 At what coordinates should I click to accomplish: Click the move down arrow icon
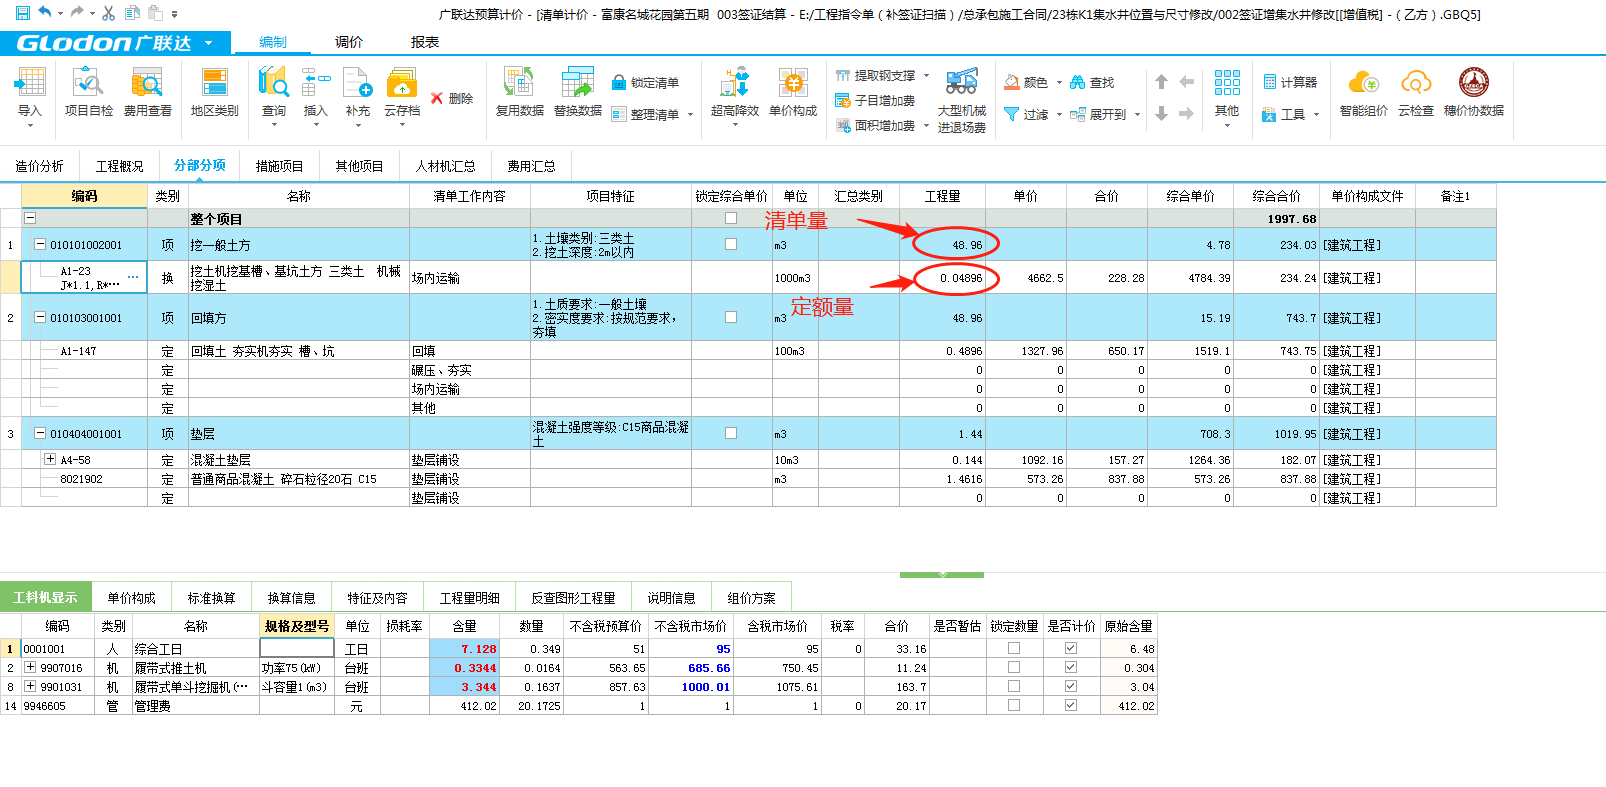tap(1161, 114)
